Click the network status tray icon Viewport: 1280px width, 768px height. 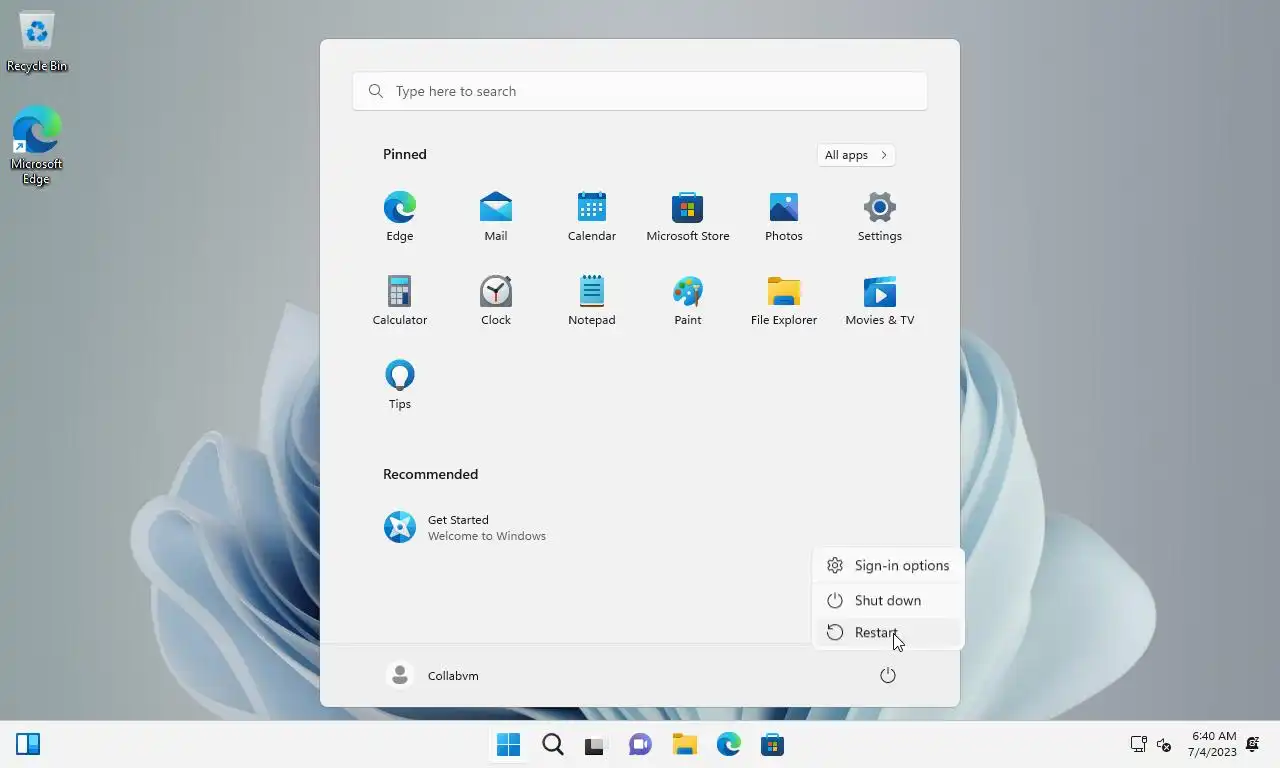1138,745
